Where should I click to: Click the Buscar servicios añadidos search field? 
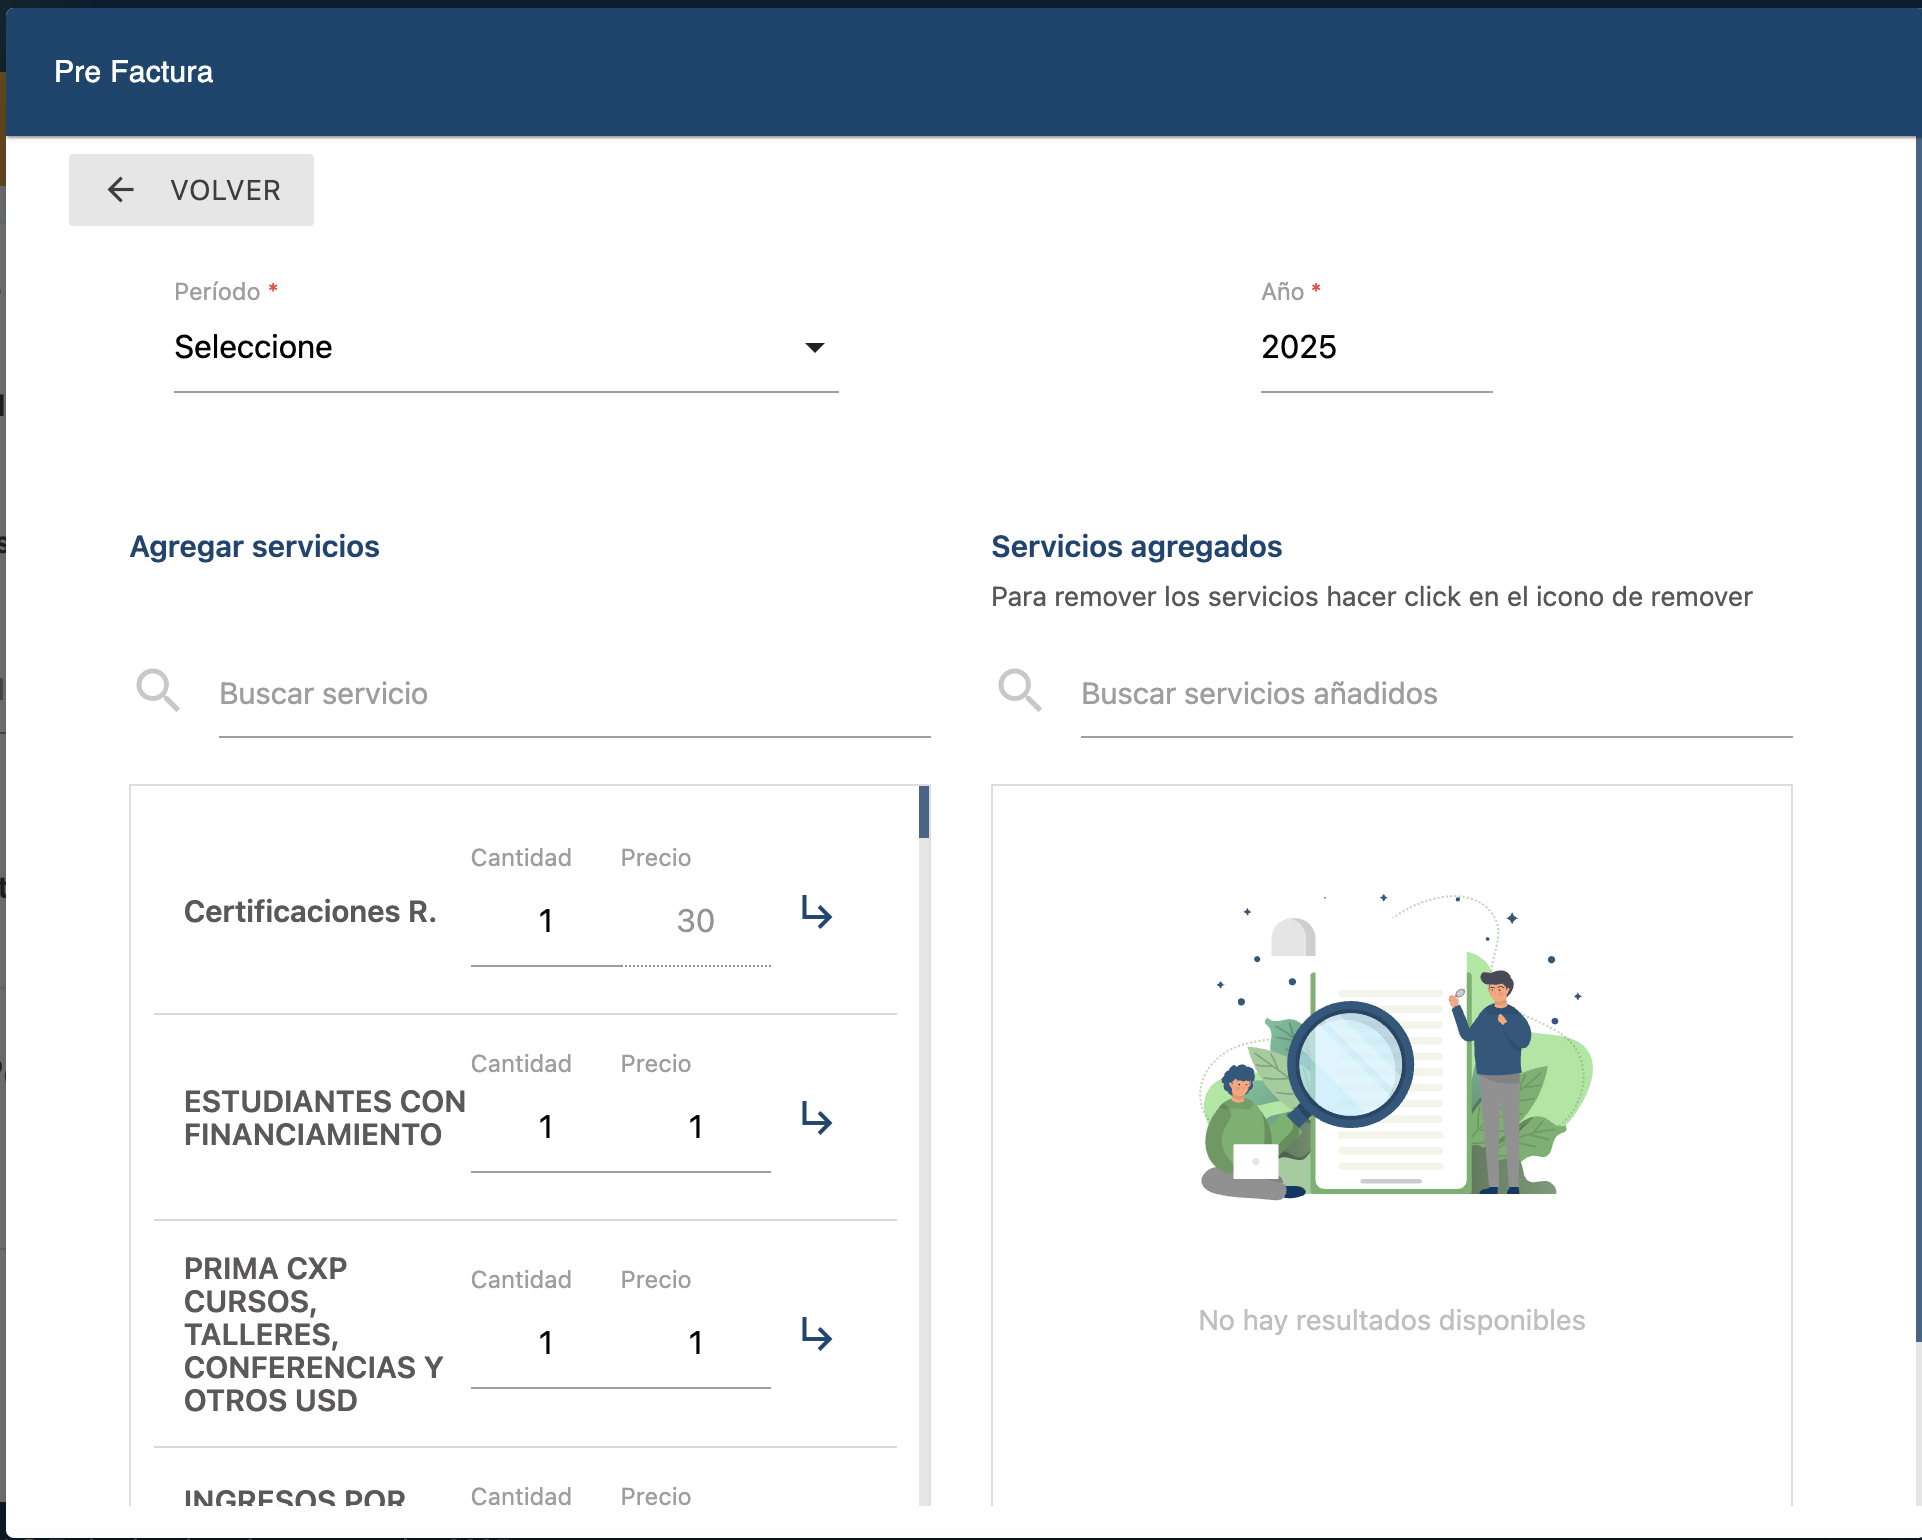coord(1435,694)
